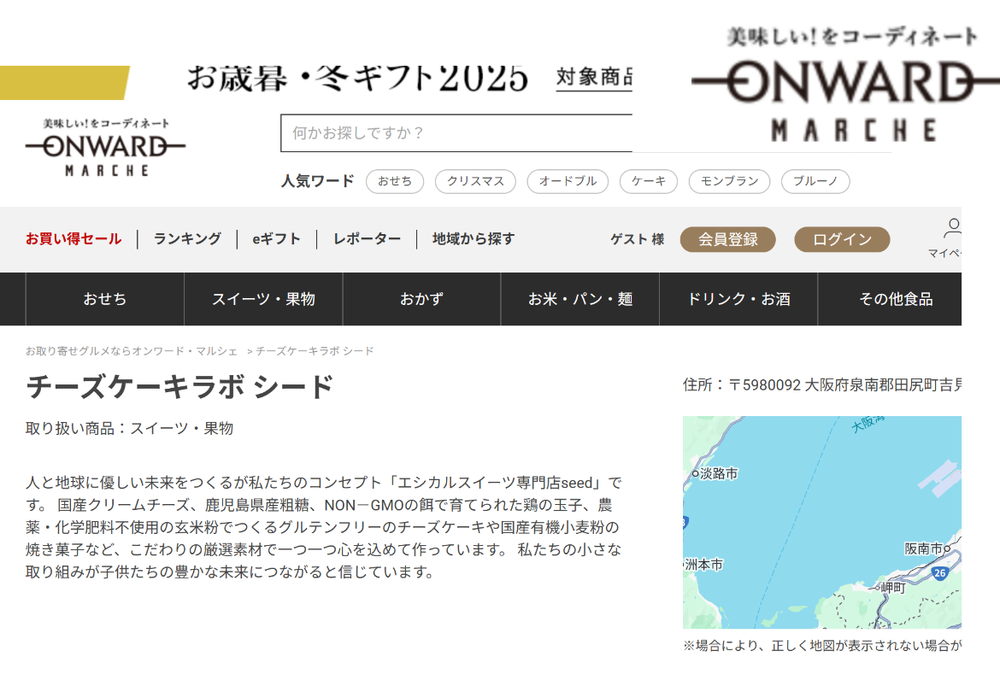This screenshot has width=1000, height=692.
Task: Click breadcrumb チーズケーキラボ シード
Action: coord(315,351)
